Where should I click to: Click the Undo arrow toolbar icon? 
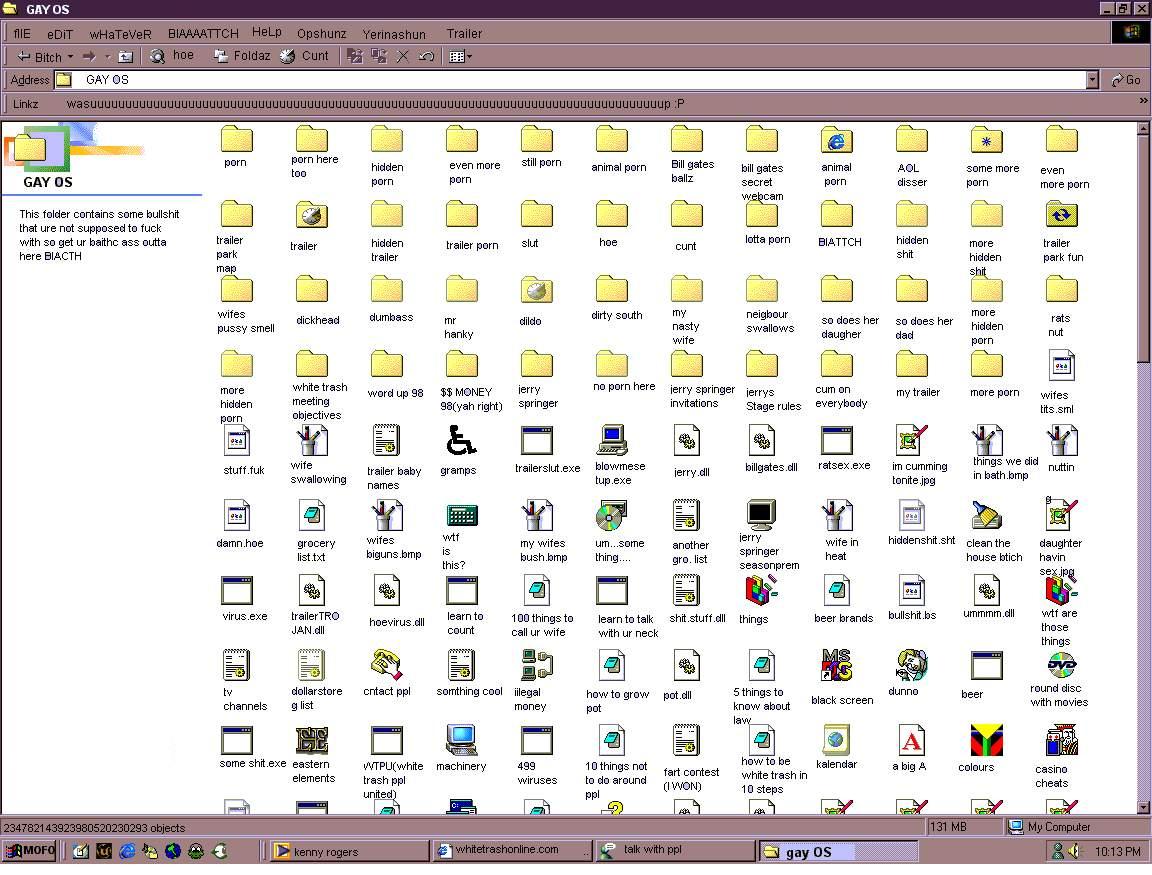(x=427, y=57)
